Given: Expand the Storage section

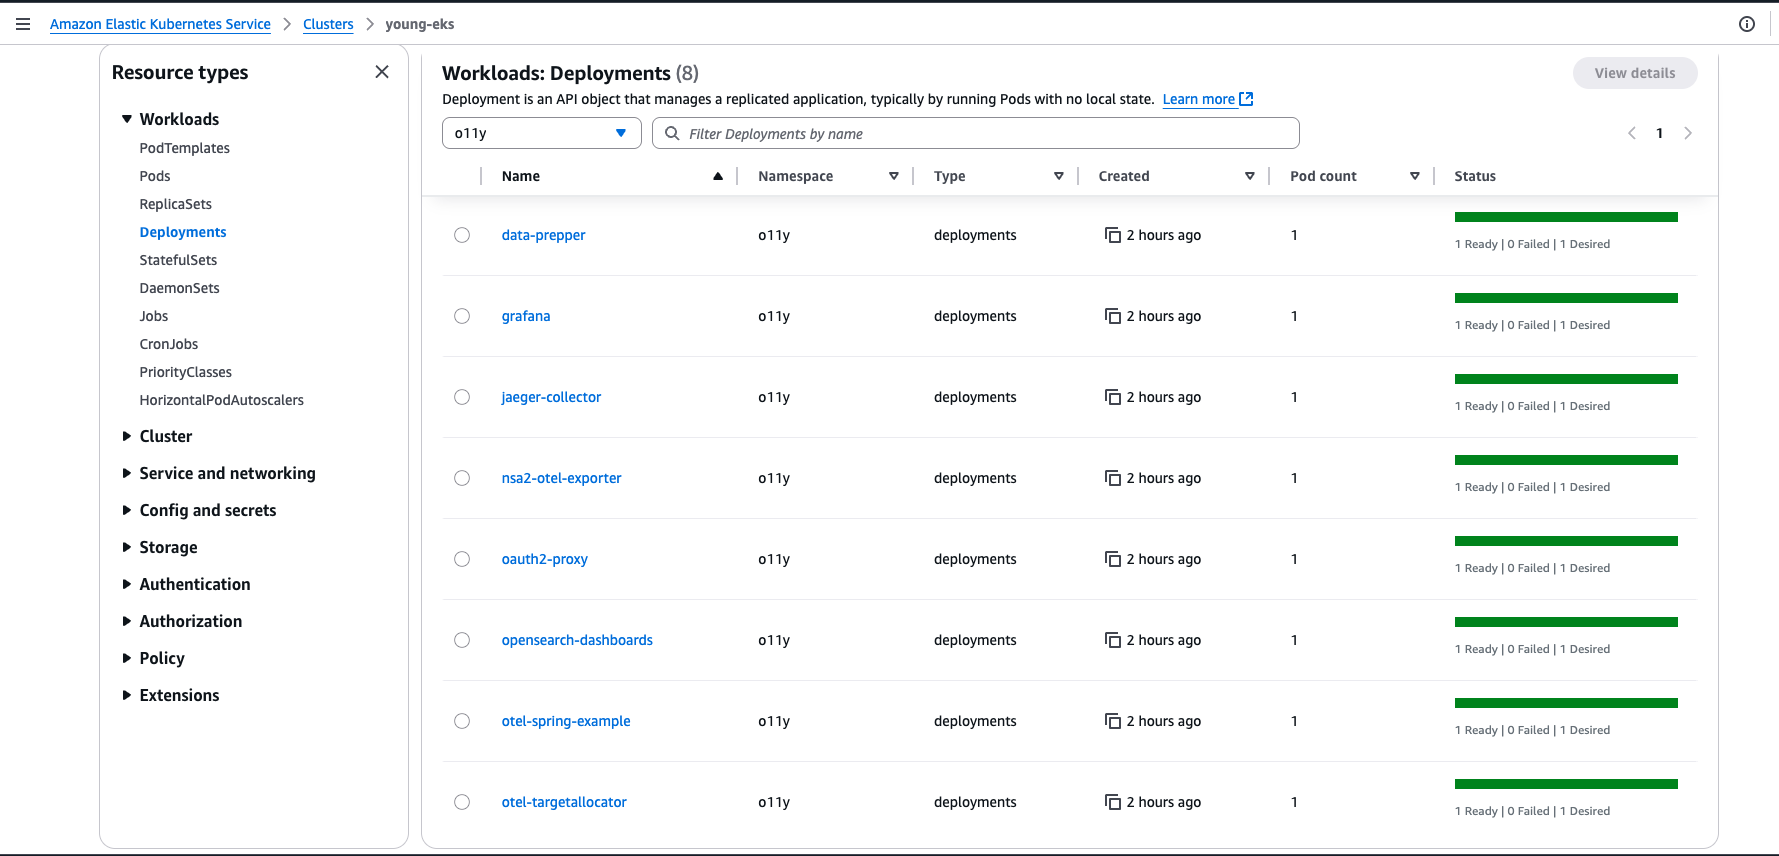Looking at the screenshot, I should coord(127,547).
